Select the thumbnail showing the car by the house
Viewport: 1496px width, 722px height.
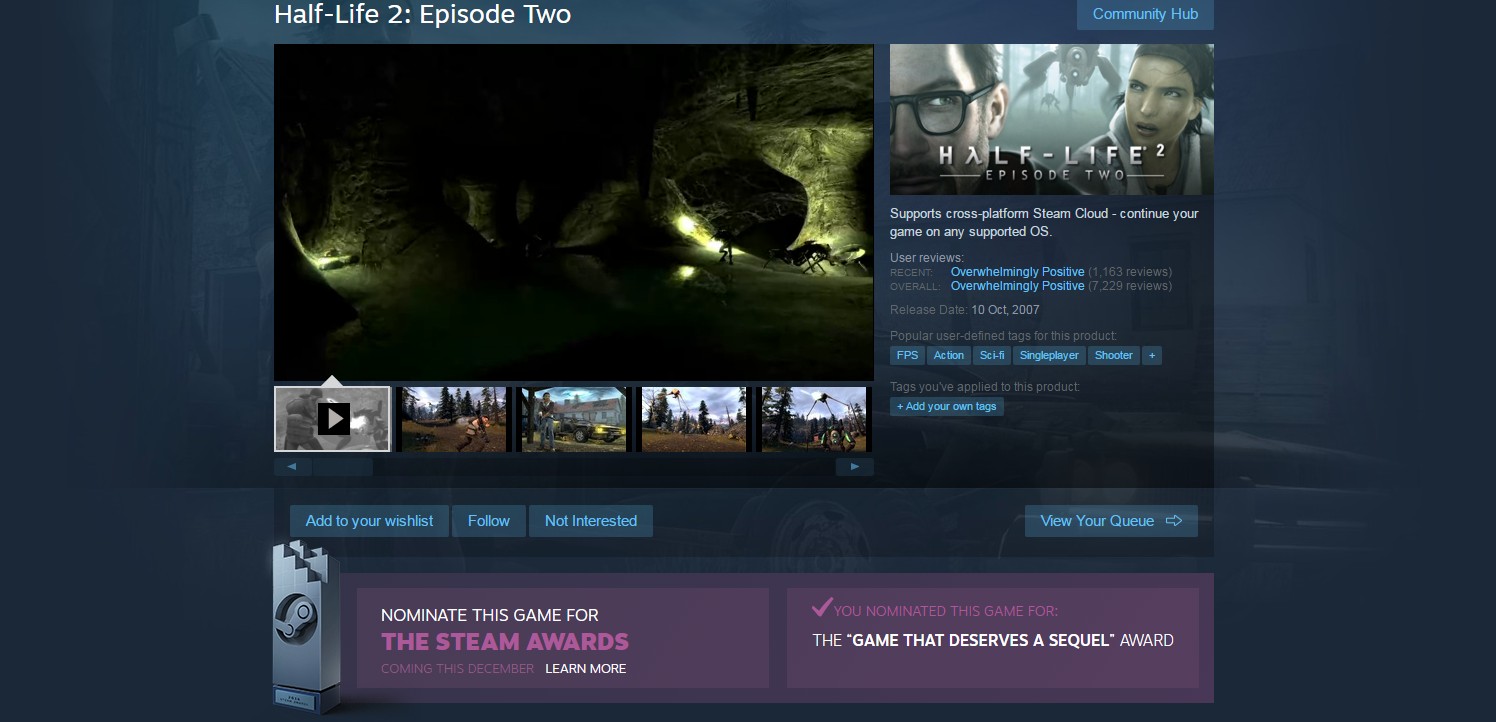point(576,419)
